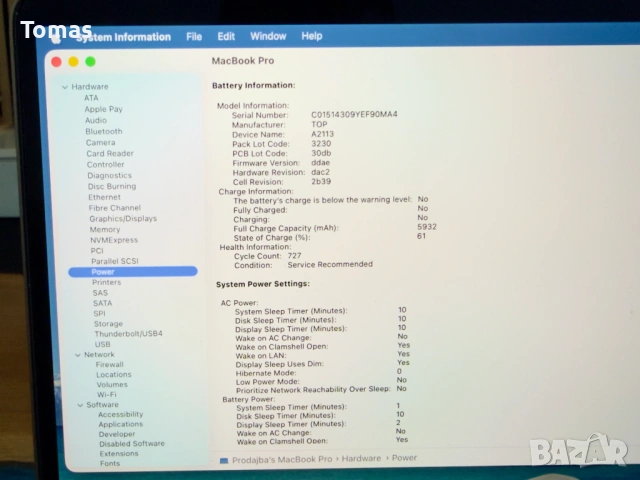640x480 pixels.
Task: Select Fibre Channel in the sidebar
Action: (x=115, y=208)
